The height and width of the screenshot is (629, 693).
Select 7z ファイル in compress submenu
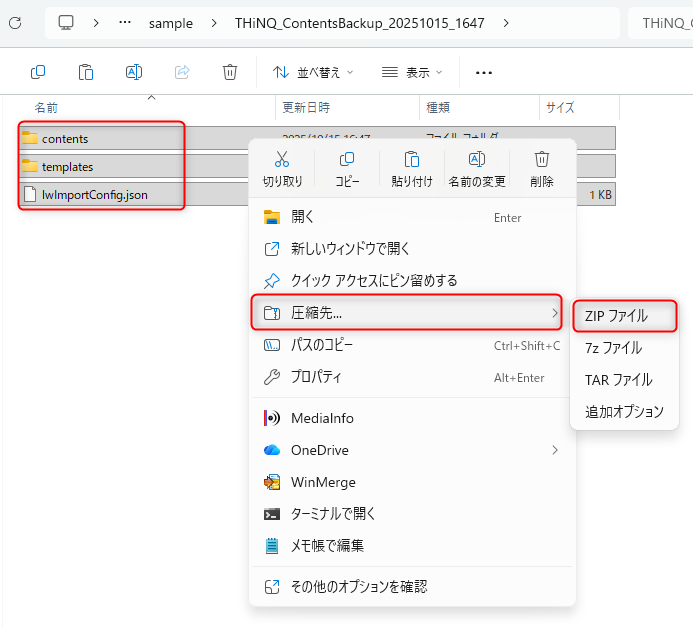pyautogui.click(x=624, y=348)
